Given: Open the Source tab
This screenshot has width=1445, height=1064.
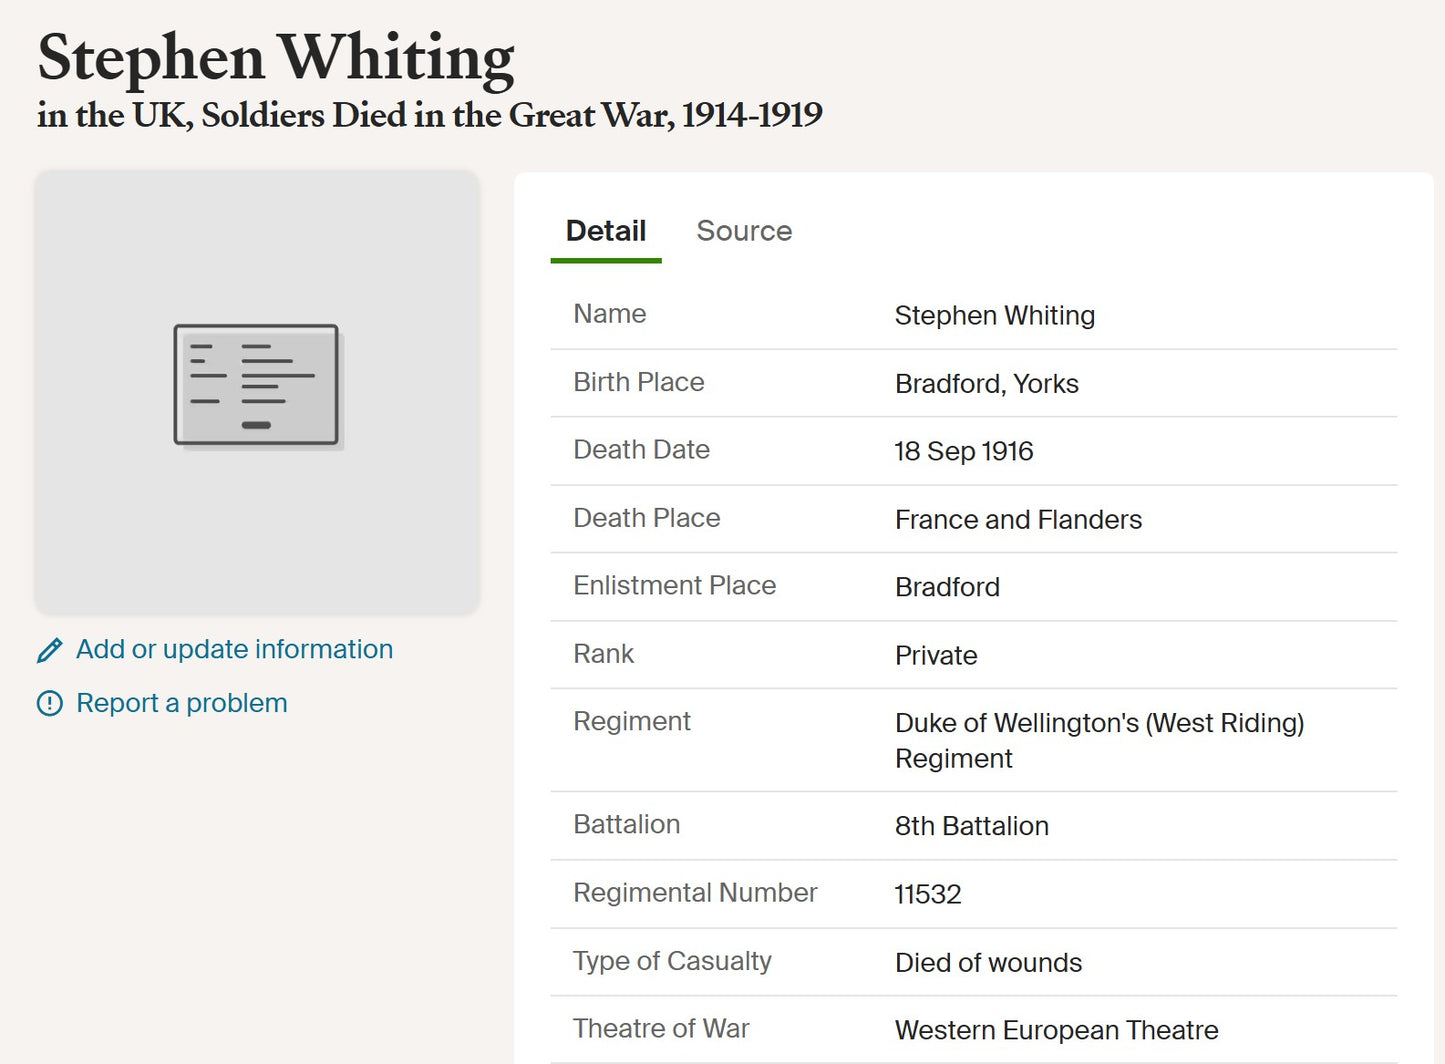Looking at the screenshot, I should (x=743, y=231).
